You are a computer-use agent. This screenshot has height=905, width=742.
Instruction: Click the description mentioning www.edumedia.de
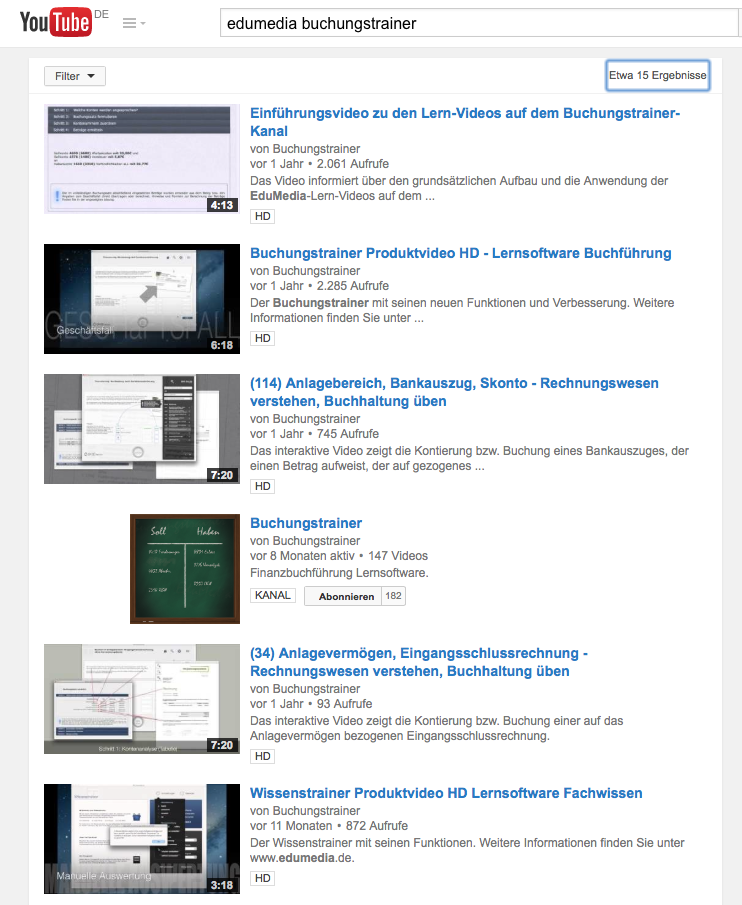click(467, 850)
